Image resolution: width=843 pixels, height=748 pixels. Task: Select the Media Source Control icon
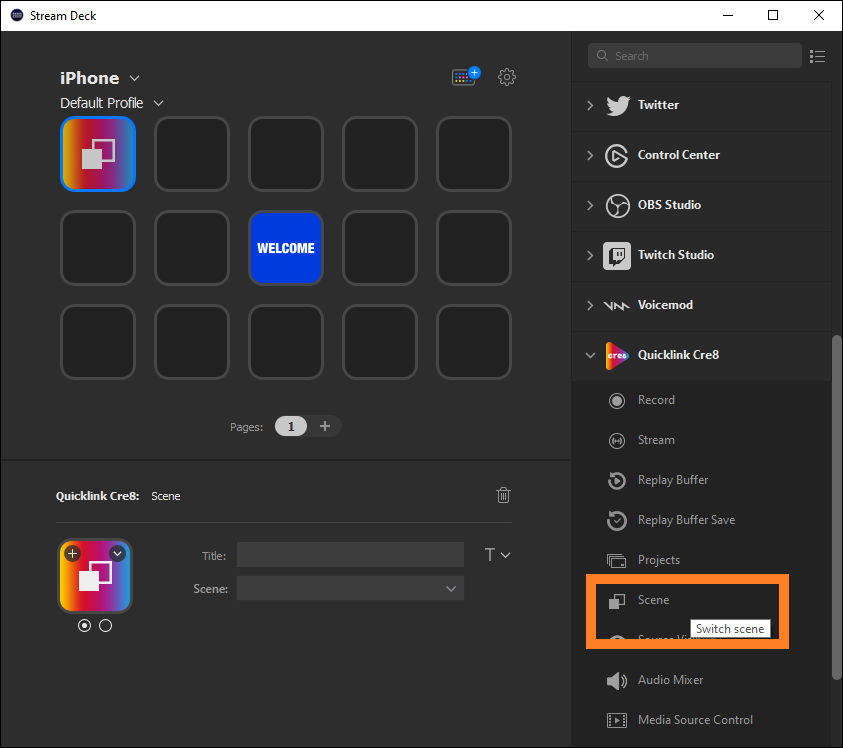point(617,720)
